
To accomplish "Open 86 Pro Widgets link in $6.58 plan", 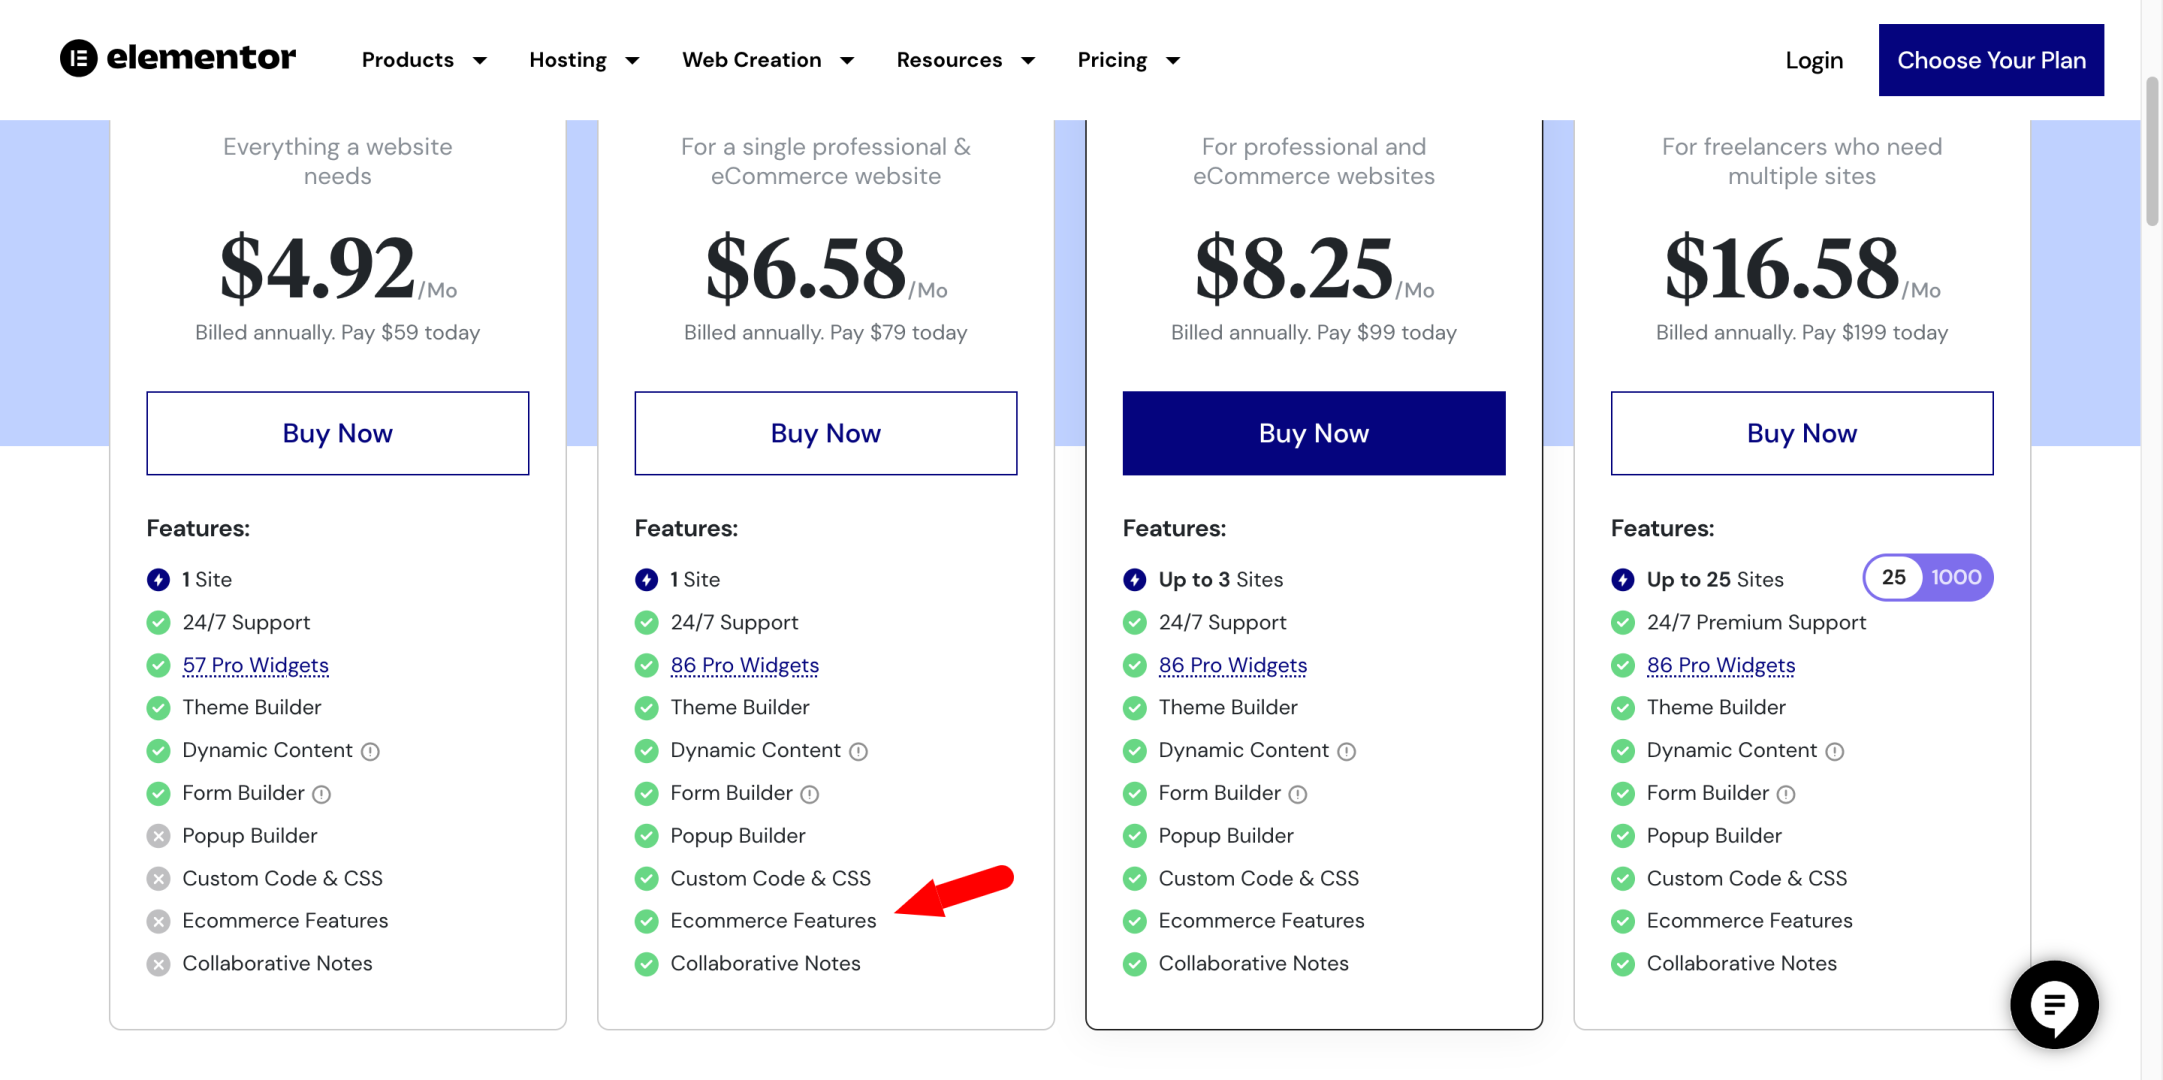I will click(x=744, y=665).
